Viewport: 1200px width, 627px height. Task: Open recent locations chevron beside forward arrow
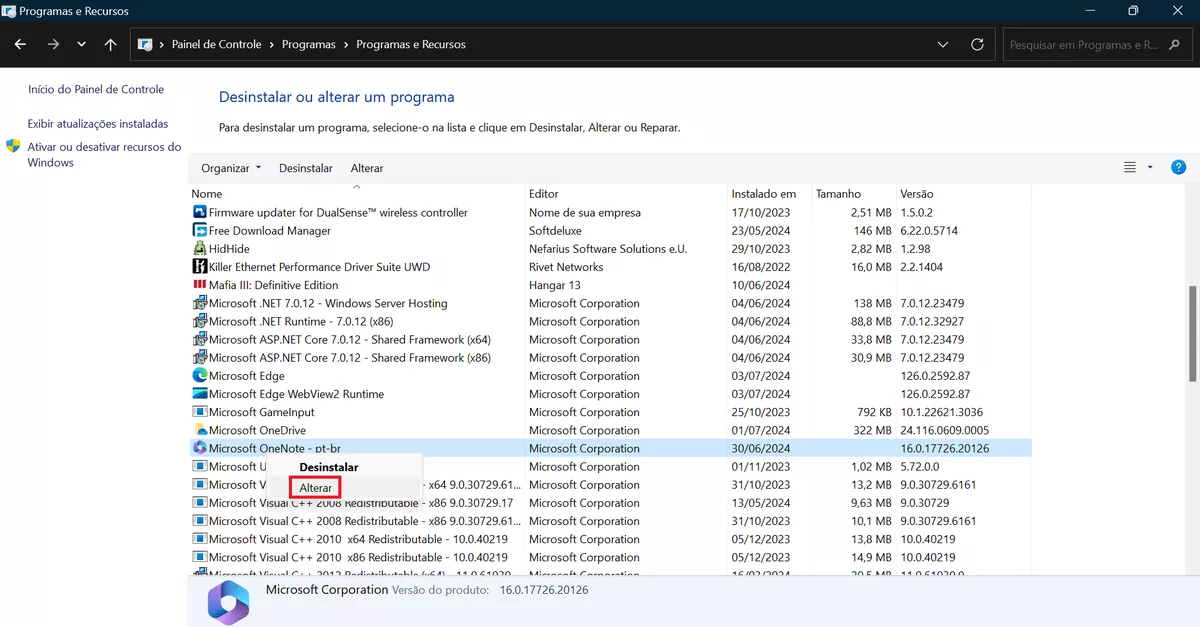pyautogui.click(x=82, y=45)
